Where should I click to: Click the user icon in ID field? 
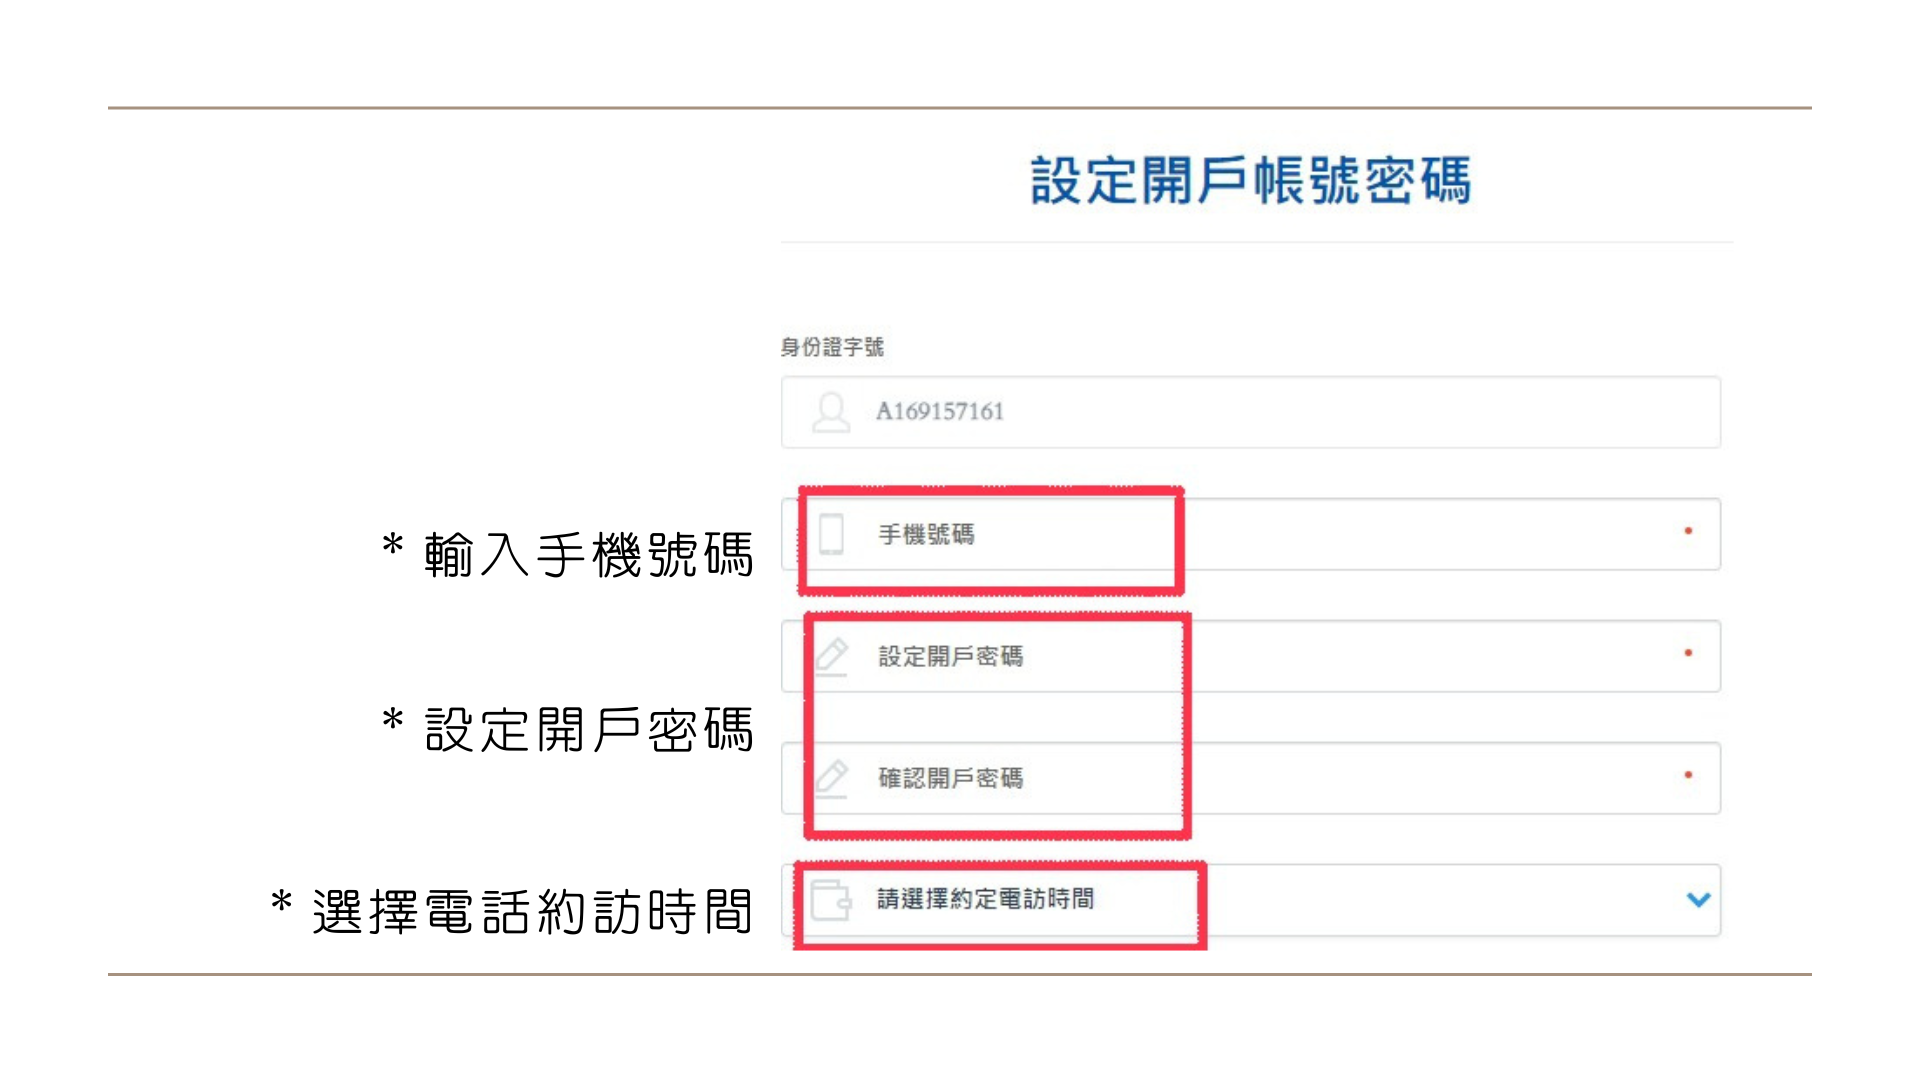[831, 412]
